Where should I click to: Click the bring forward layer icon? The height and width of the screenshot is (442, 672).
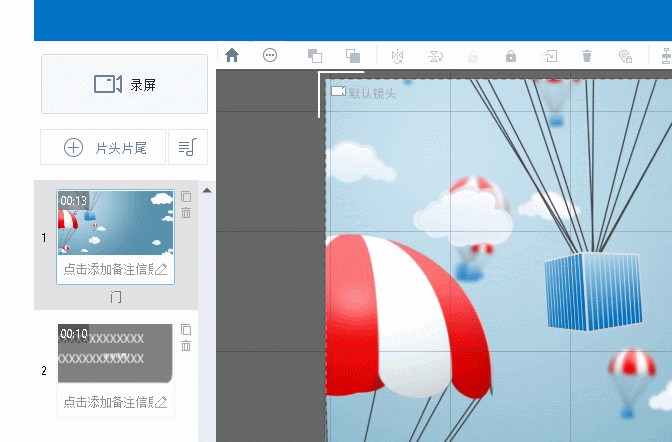point(314,56)
